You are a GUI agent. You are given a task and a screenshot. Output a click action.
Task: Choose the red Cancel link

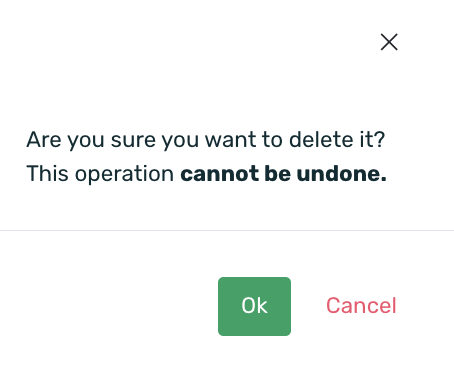tap(361, 305)
